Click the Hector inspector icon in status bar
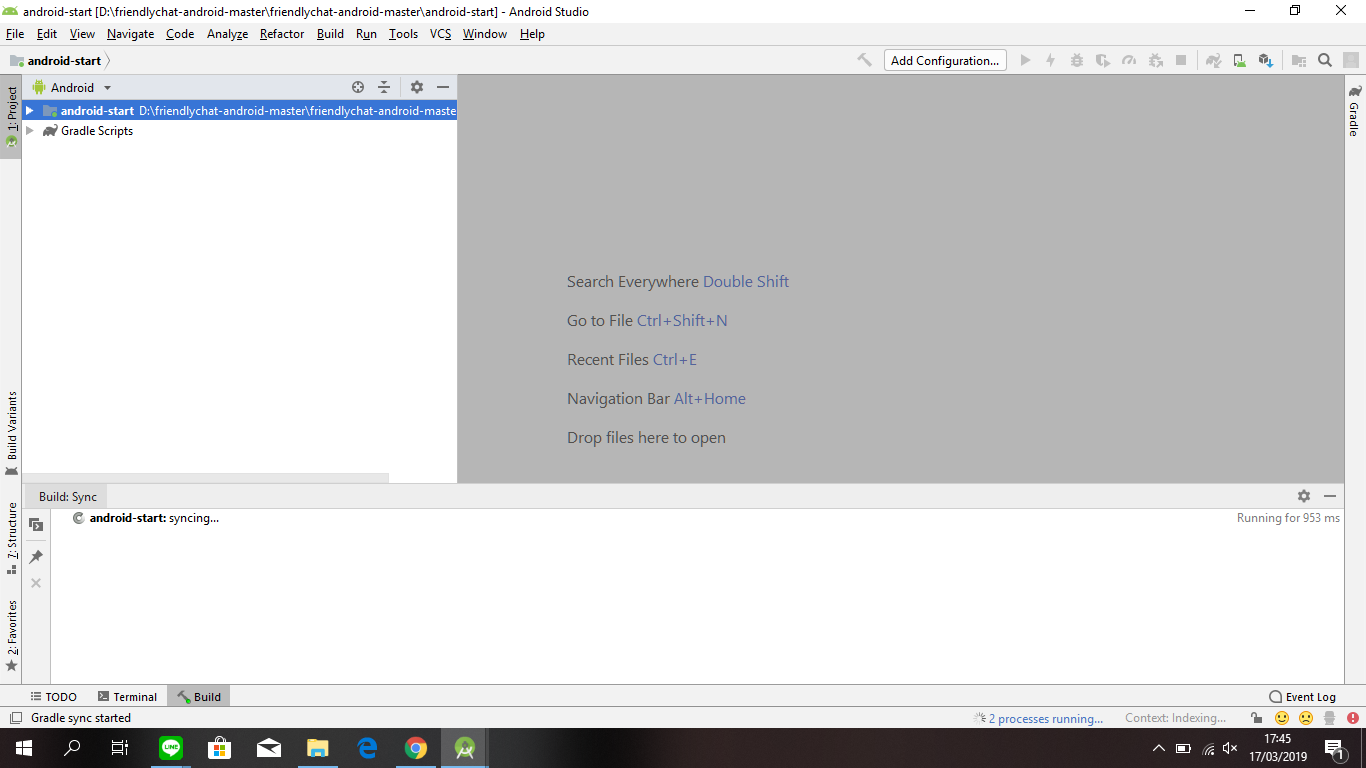 click(1330, 718)
